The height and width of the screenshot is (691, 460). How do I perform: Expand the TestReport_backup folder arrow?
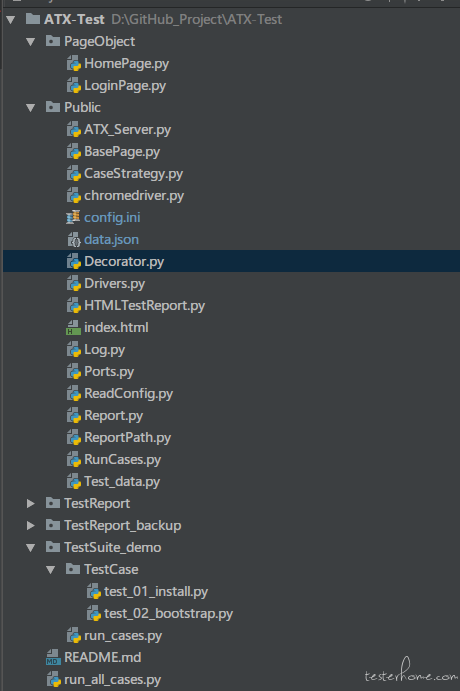(x=30, y=525)
